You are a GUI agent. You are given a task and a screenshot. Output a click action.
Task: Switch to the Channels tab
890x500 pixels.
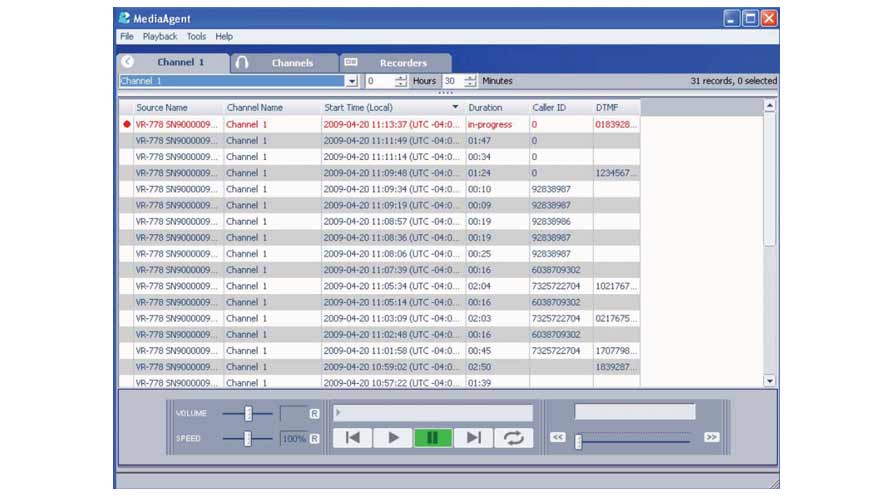coord(284,62)
